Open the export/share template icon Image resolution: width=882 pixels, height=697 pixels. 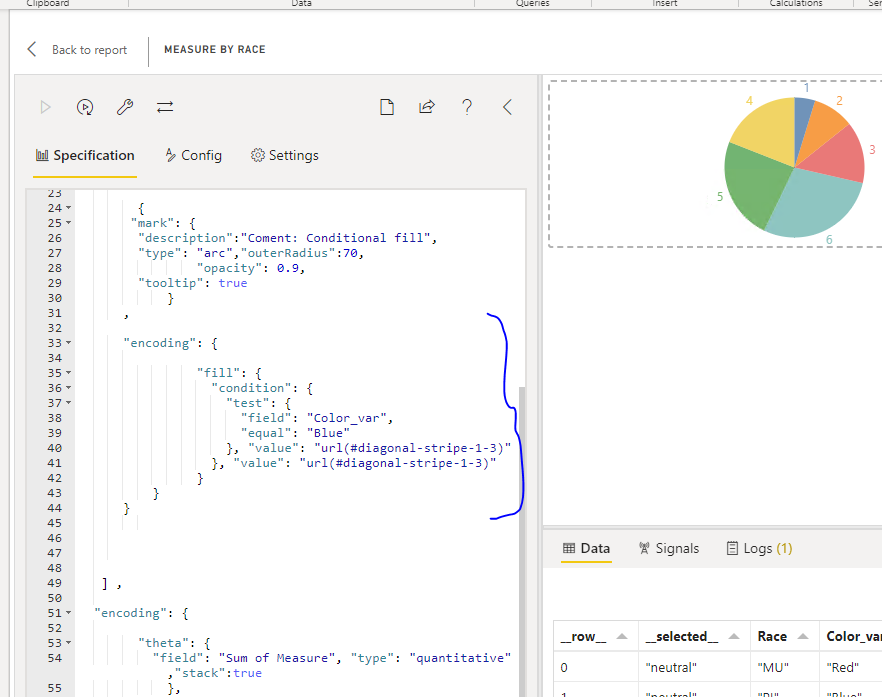coord(427,107)
